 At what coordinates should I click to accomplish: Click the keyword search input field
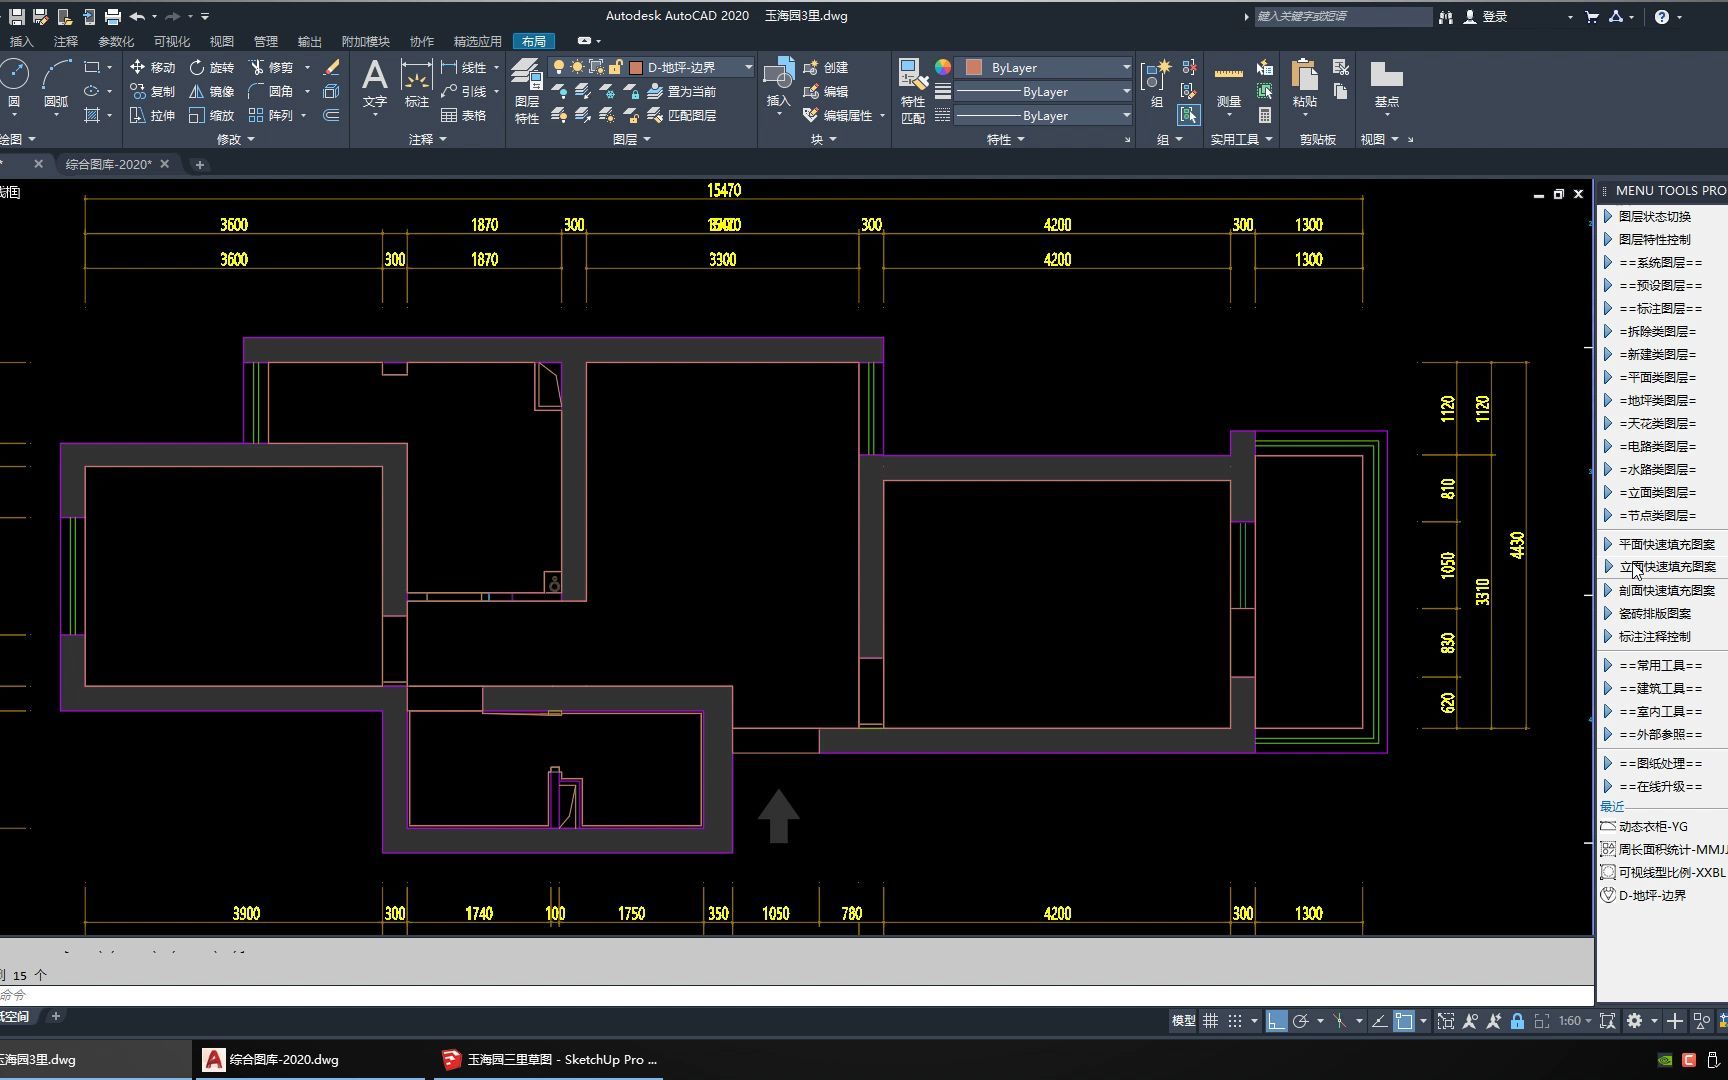(1342, 17)
